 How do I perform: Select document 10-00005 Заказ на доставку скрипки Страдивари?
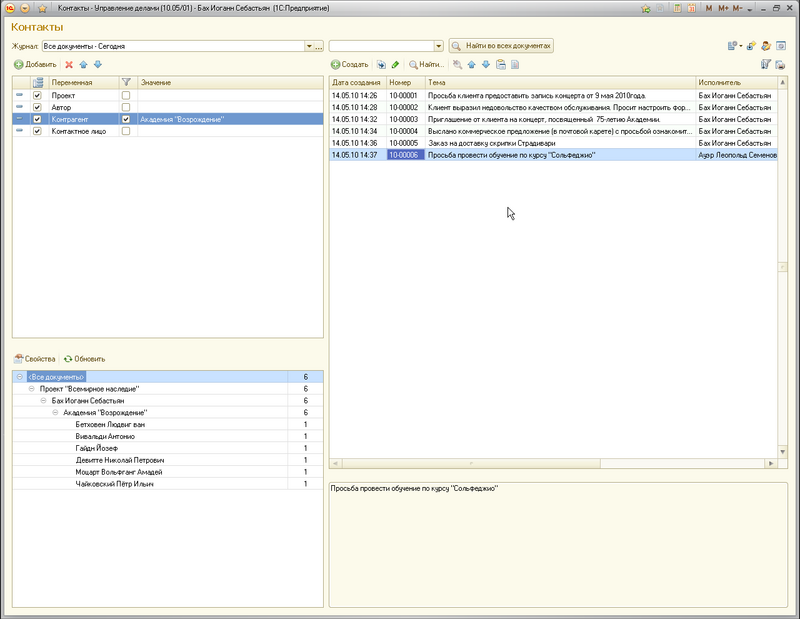(554, 143)
